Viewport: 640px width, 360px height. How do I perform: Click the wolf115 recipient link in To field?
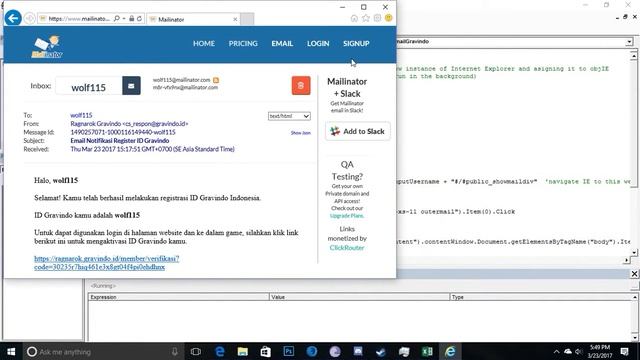pyautogui.click(x=81, y=116)
